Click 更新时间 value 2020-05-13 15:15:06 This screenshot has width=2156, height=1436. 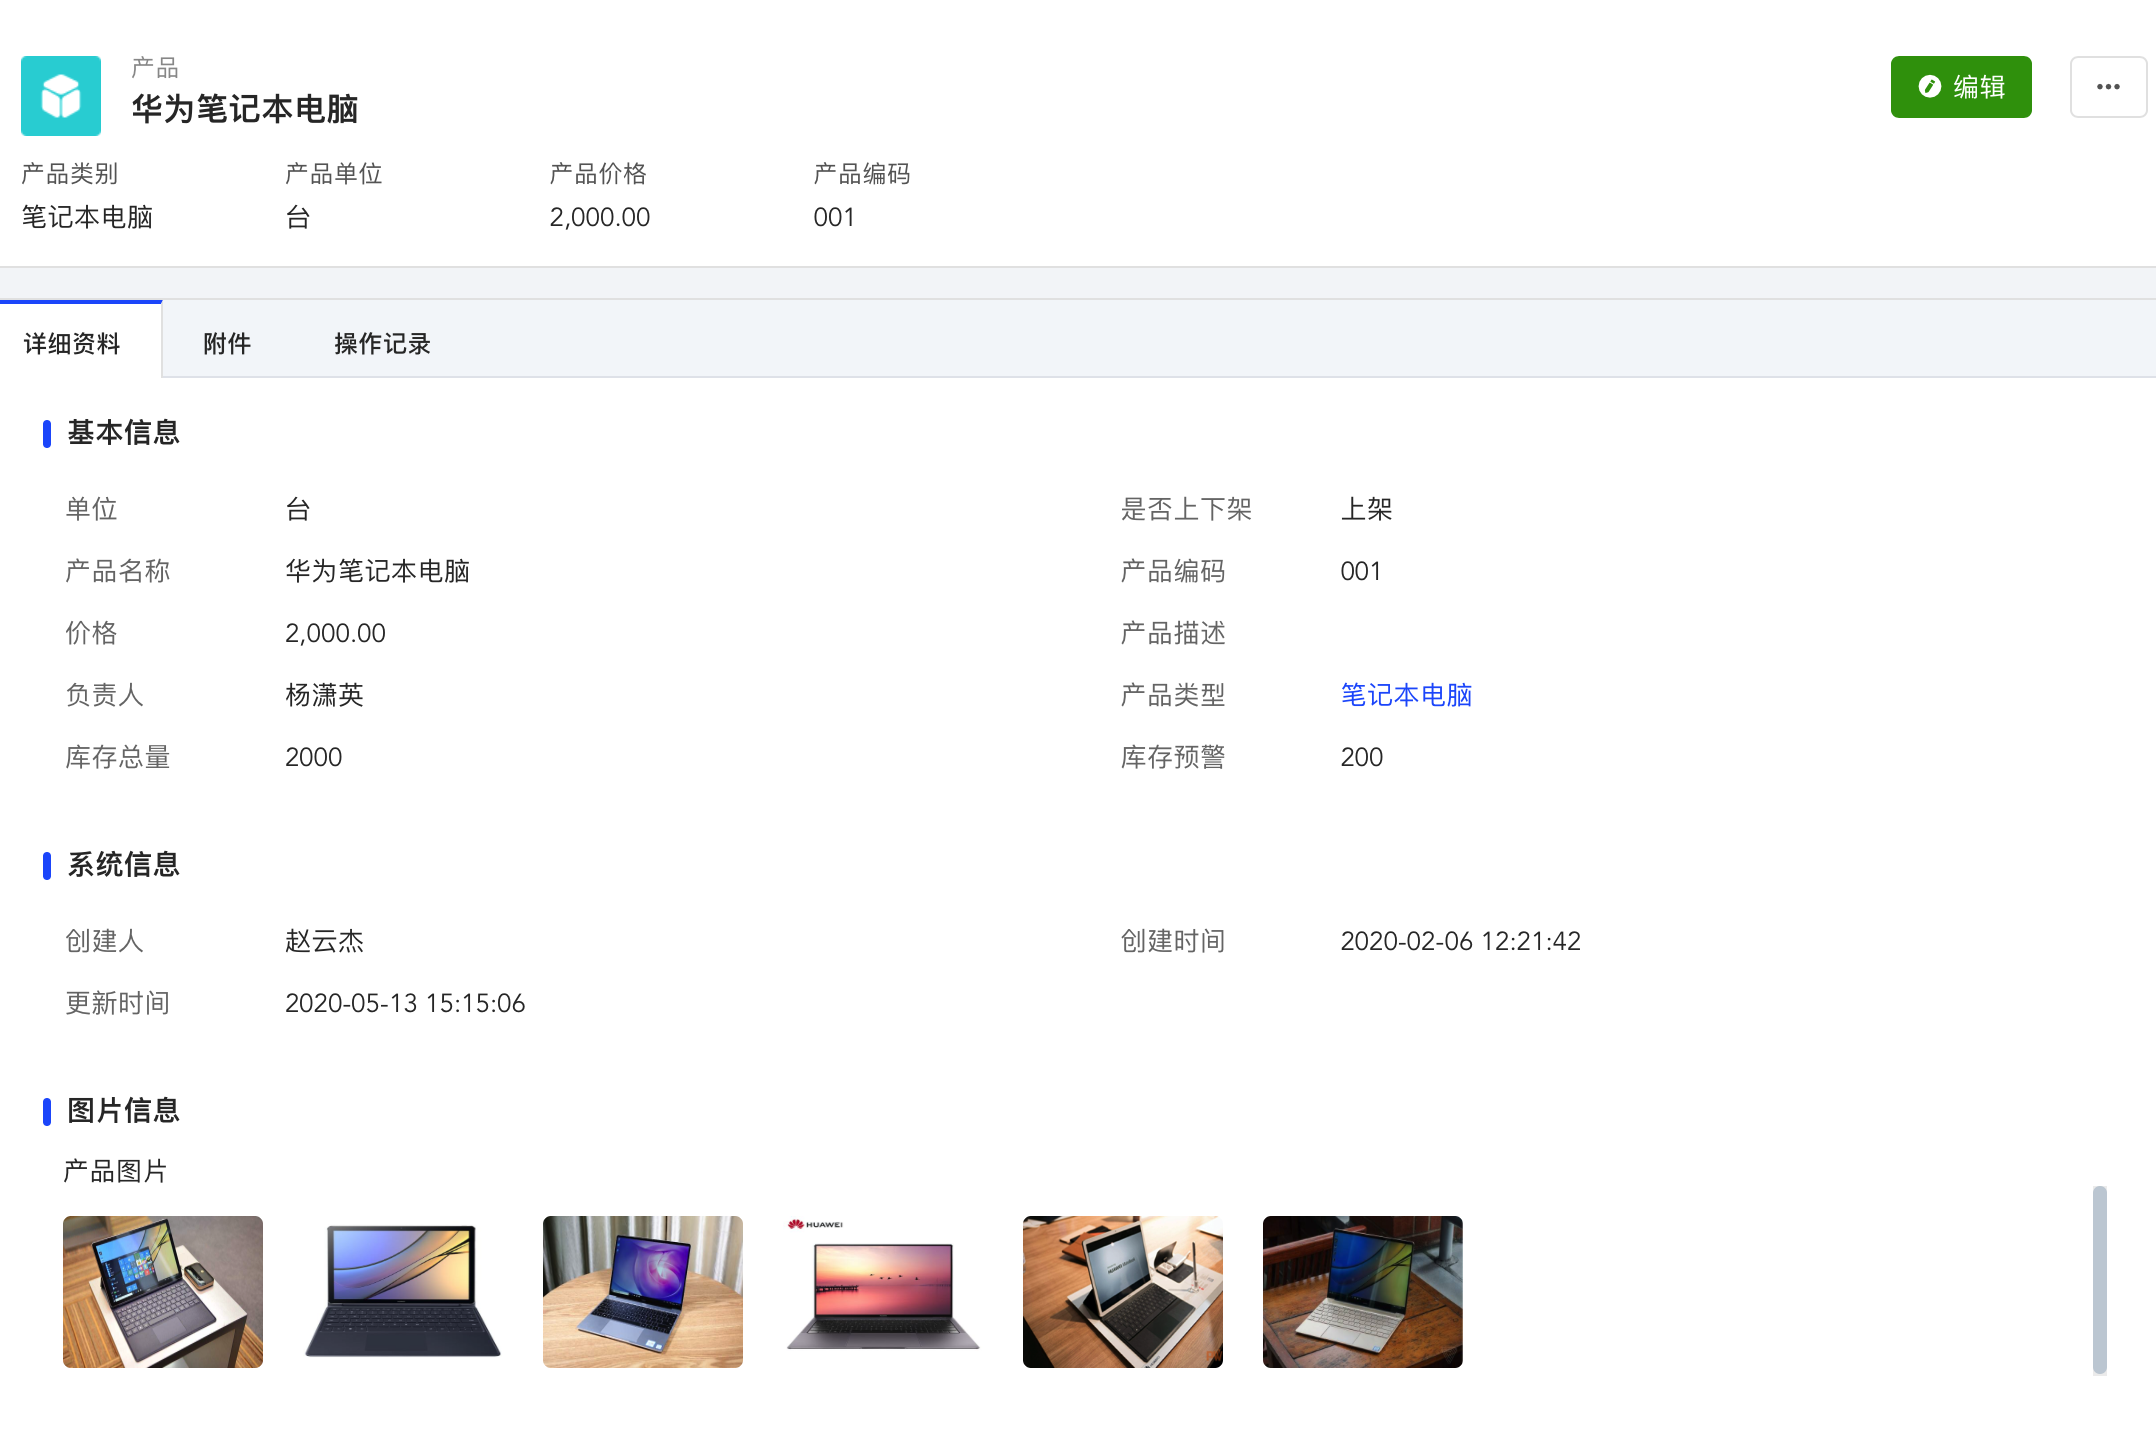[405, 1003]
